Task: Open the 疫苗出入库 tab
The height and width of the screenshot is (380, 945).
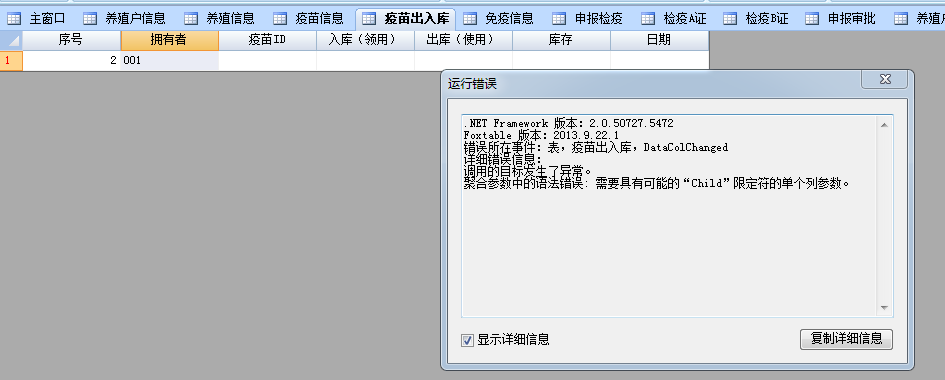Action: point(406,19)
